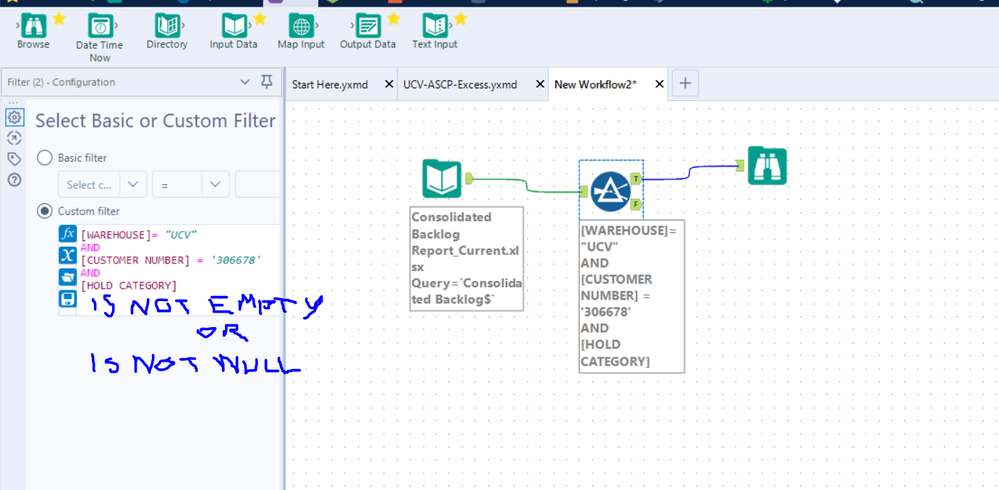
Task: Toggle favorite star on Input Data tool
Action: pyautogui.click(x=260, y=18)
